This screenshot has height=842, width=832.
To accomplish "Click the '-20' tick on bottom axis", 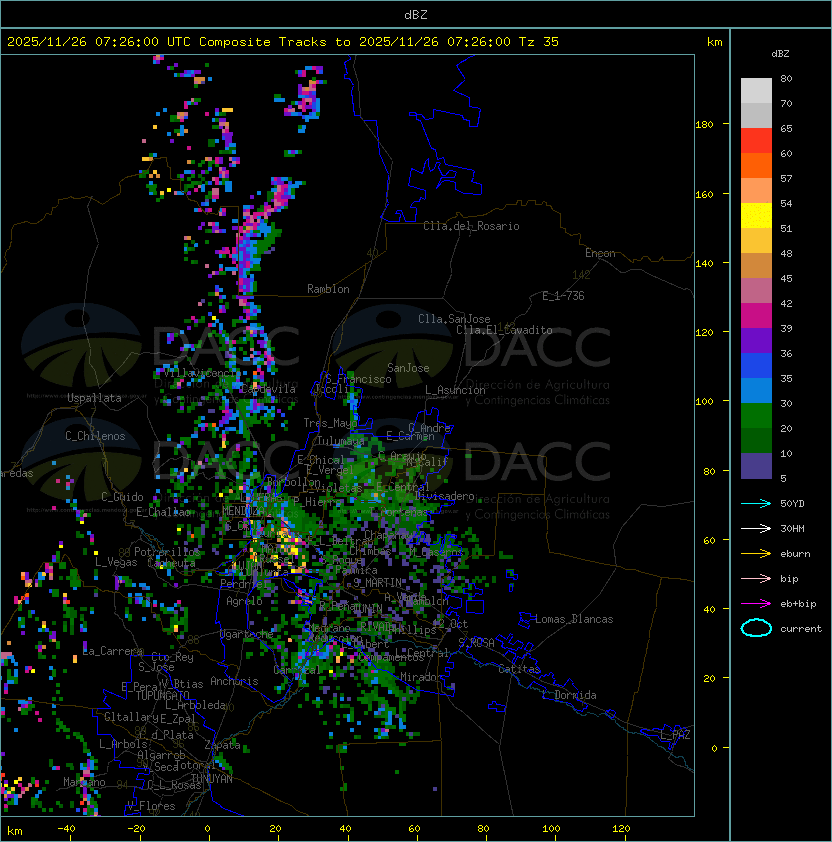I will pyautogui.click(x=136, y=829).
